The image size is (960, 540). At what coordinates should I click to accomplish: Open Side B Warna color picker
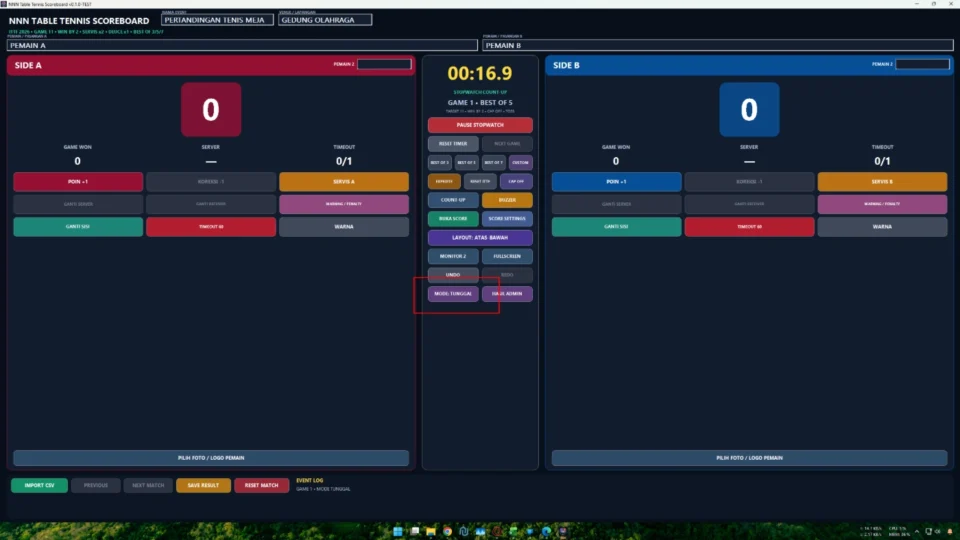click(x=882, y=227)
